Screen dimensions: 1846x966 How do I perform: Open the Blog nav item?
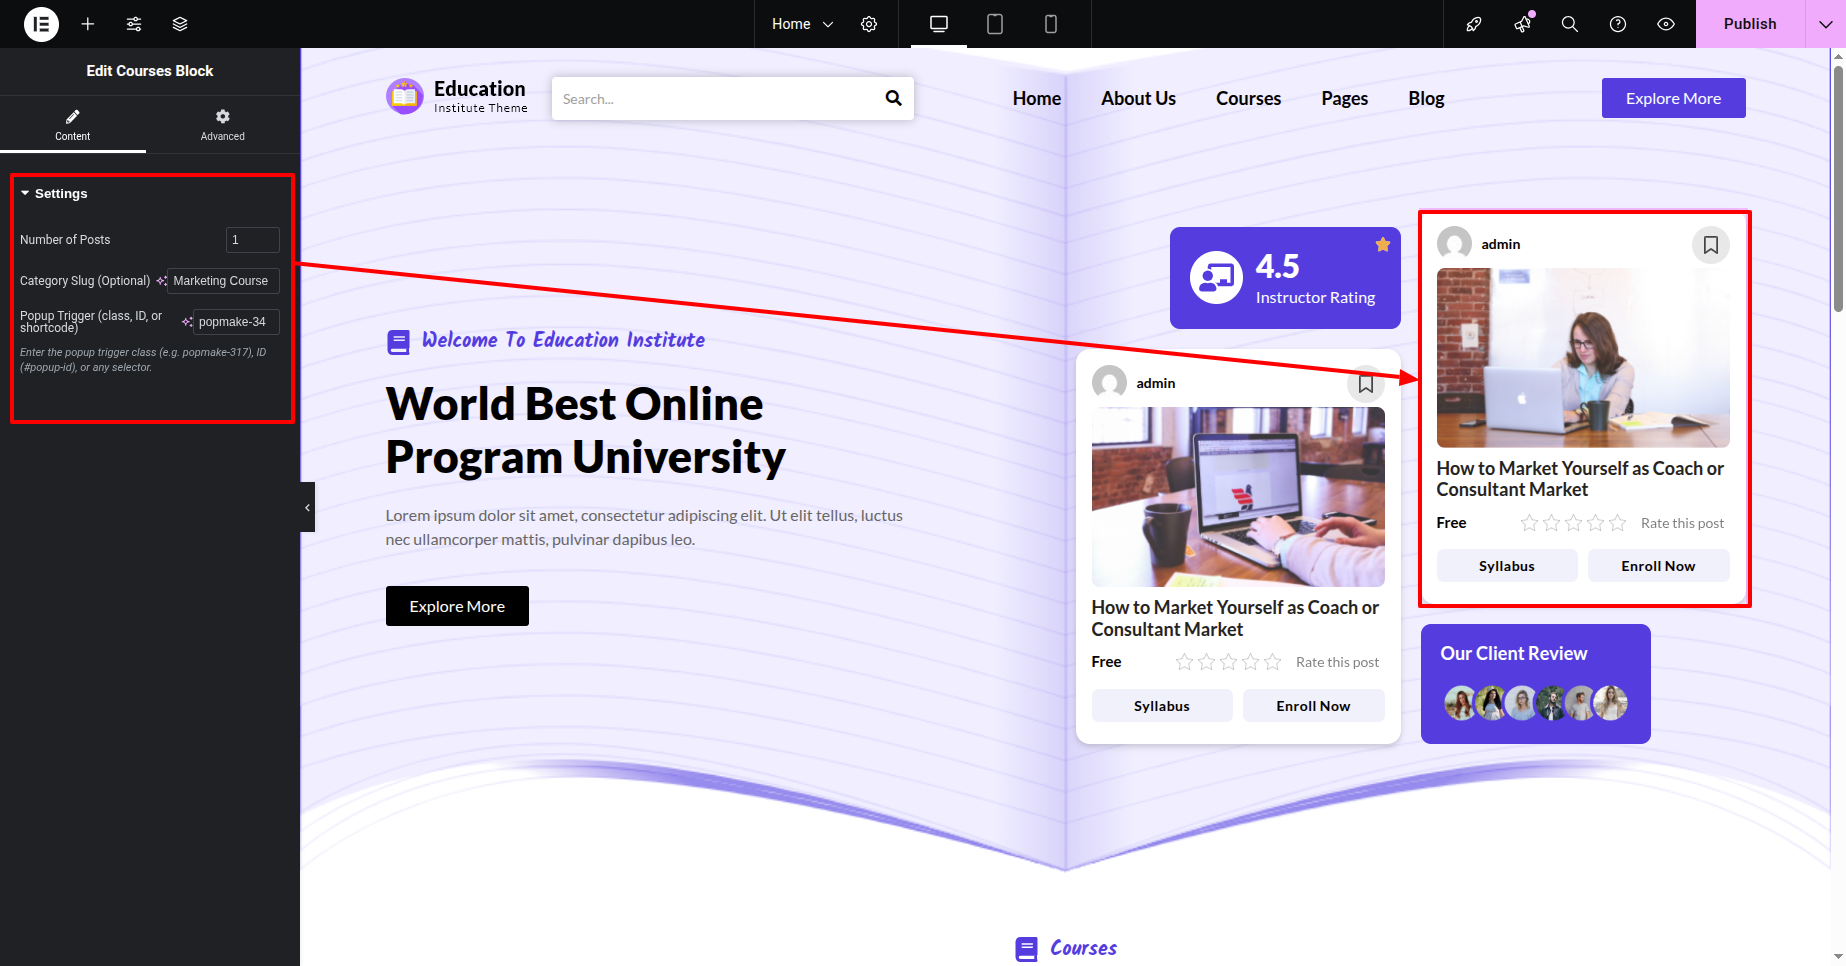1426,99
